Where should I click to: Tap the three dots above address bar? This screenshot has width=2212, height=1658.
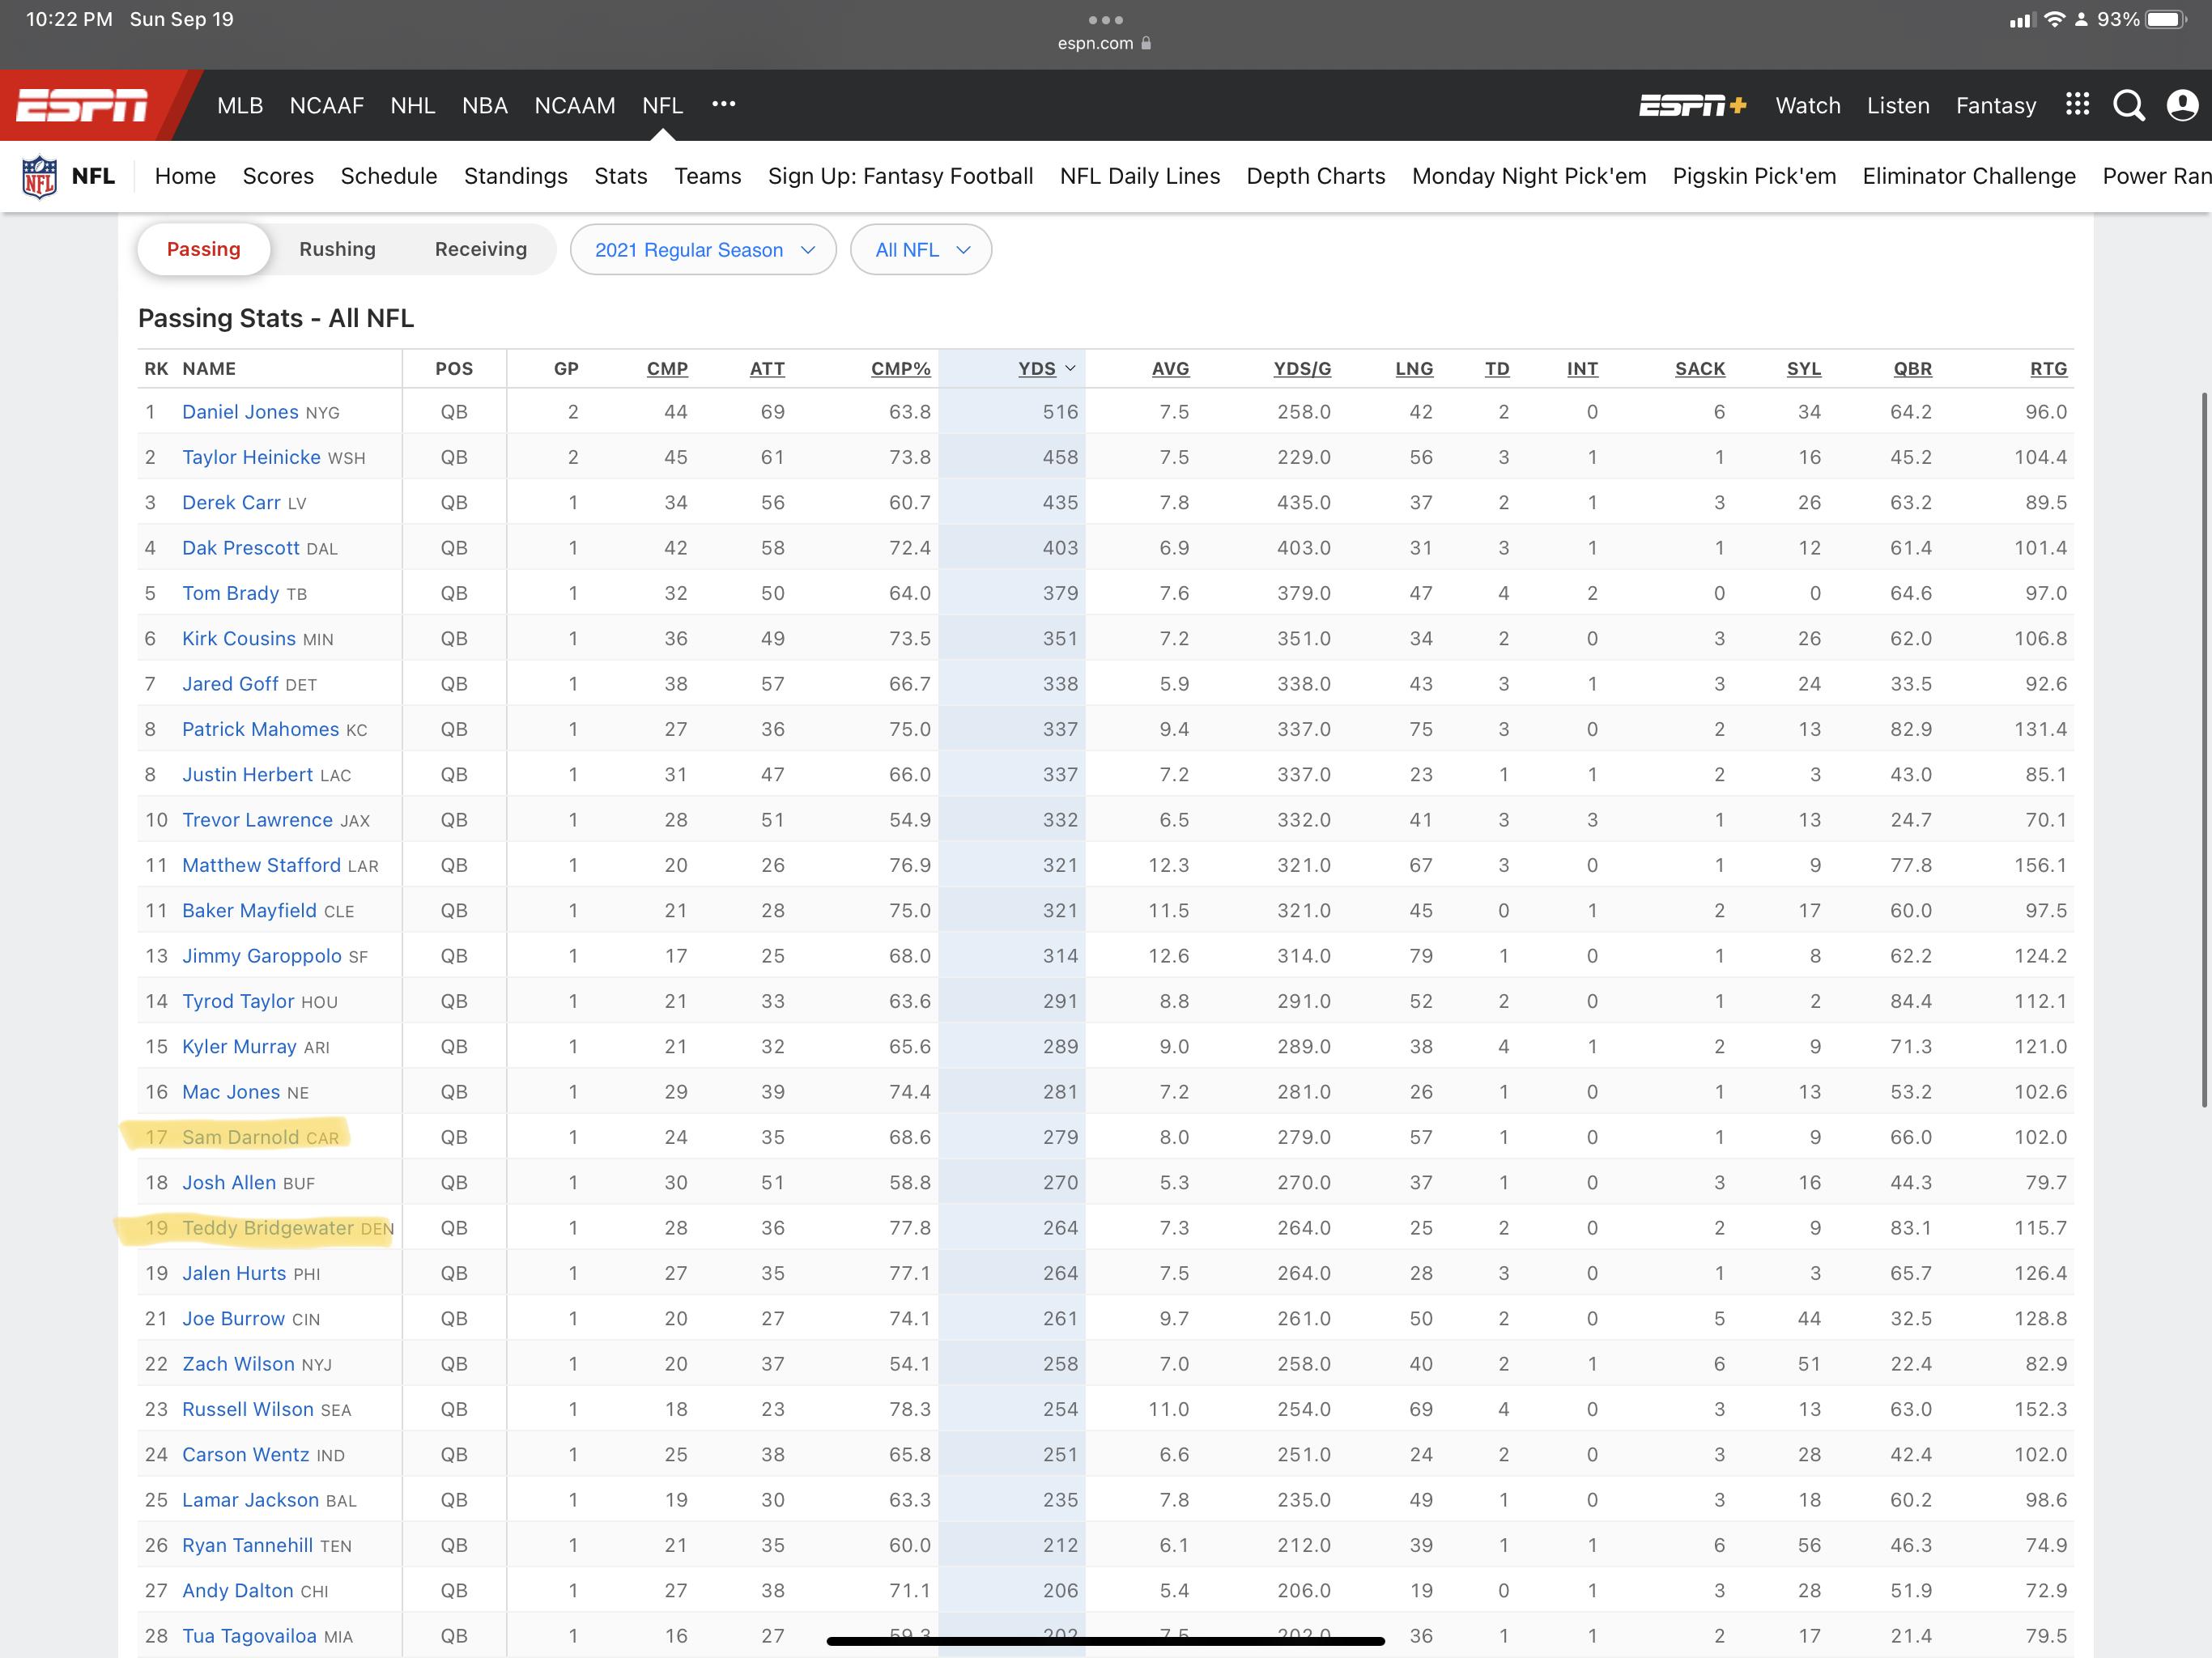[1105, 20]
